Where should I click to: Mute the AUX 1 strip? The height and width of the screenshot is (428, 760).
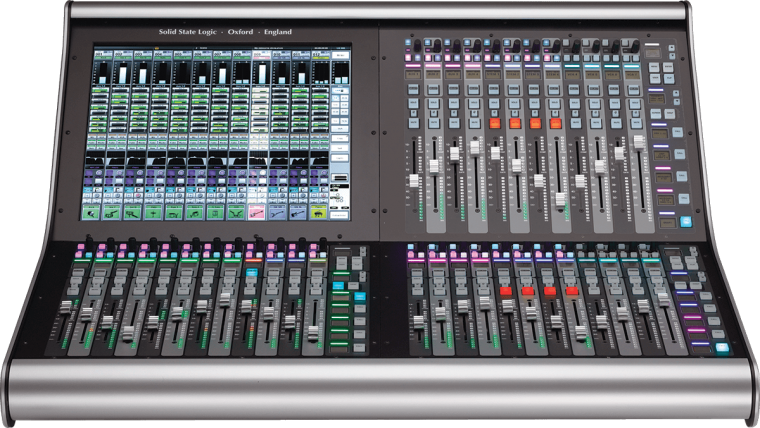[413, 123]
